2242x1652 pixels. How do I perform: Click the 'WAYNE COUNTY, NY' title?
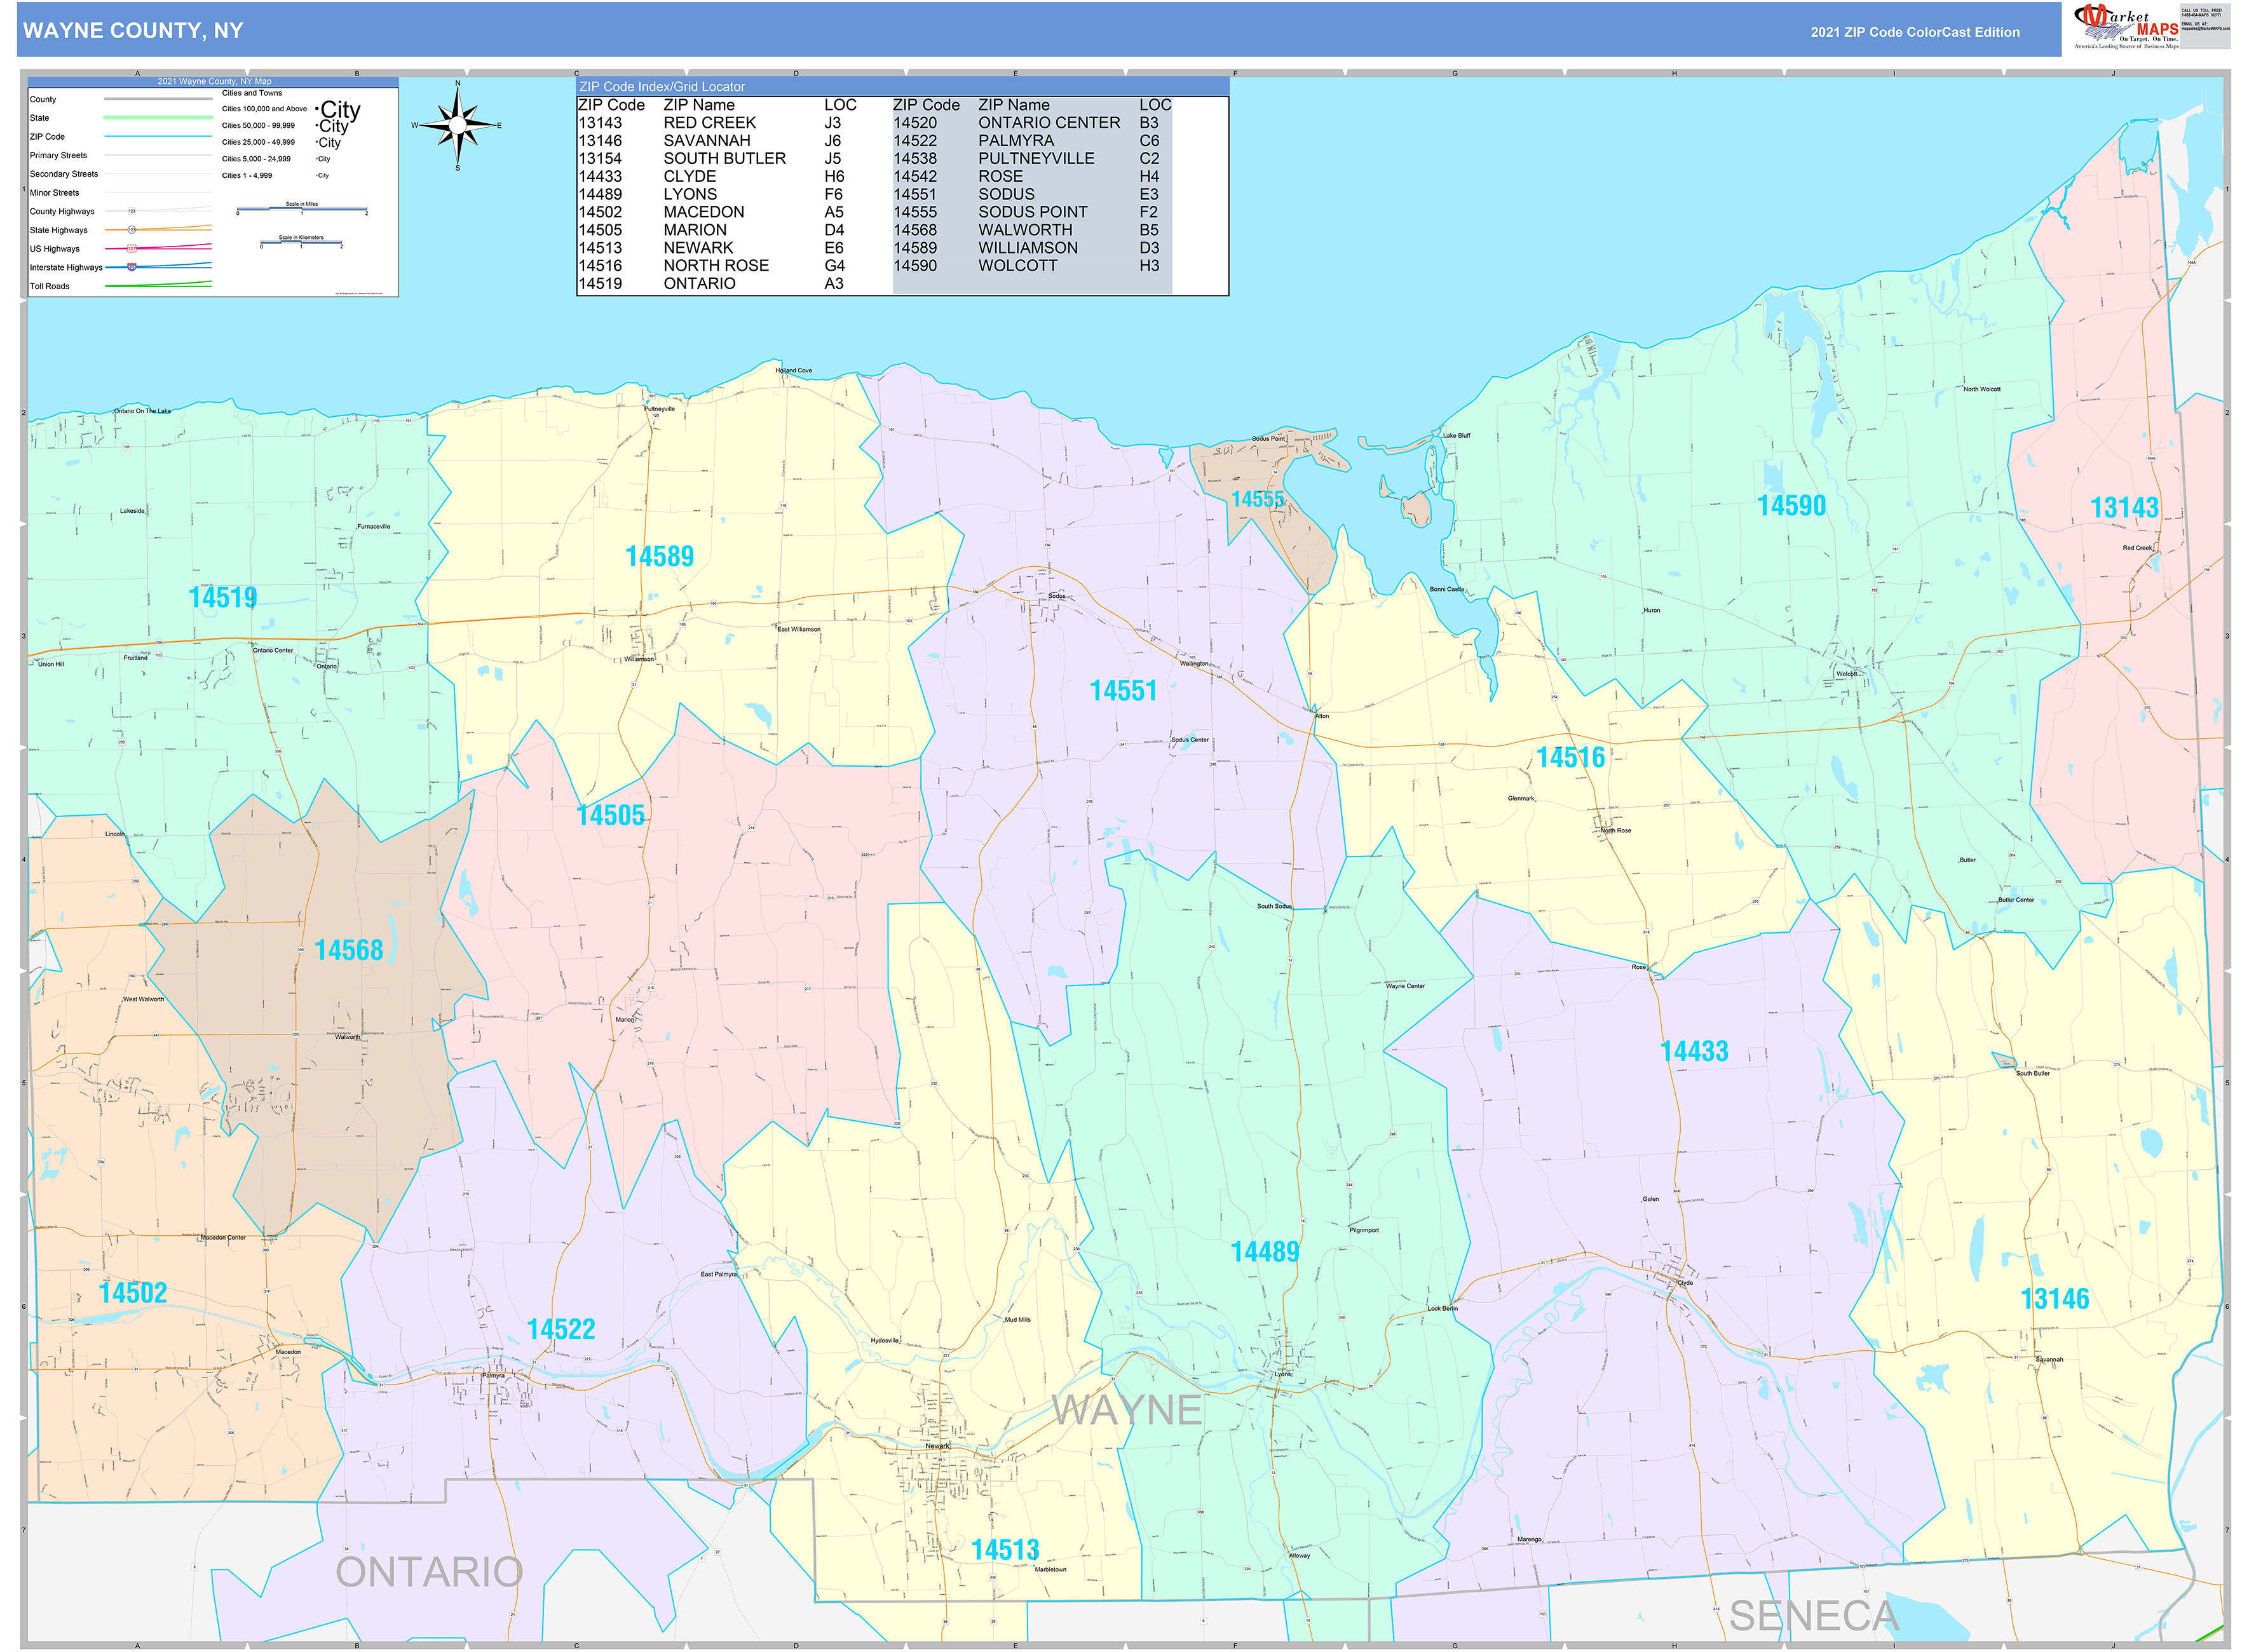point(133,31)
